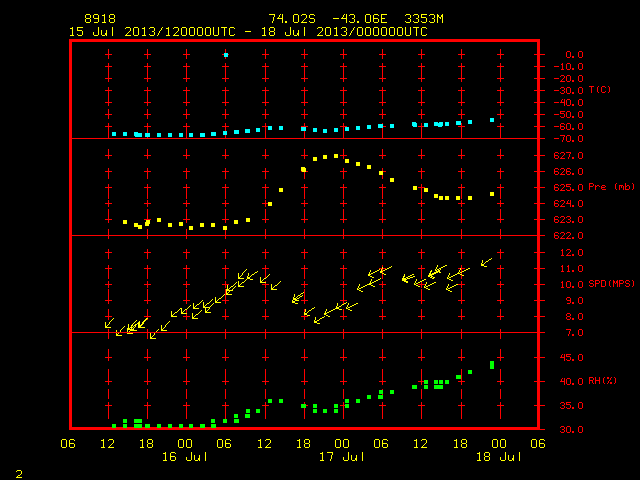The width and height of the screenshot is (640, 480).
Task: Click the T(C) axis label
Action: (x=600, y=89)
